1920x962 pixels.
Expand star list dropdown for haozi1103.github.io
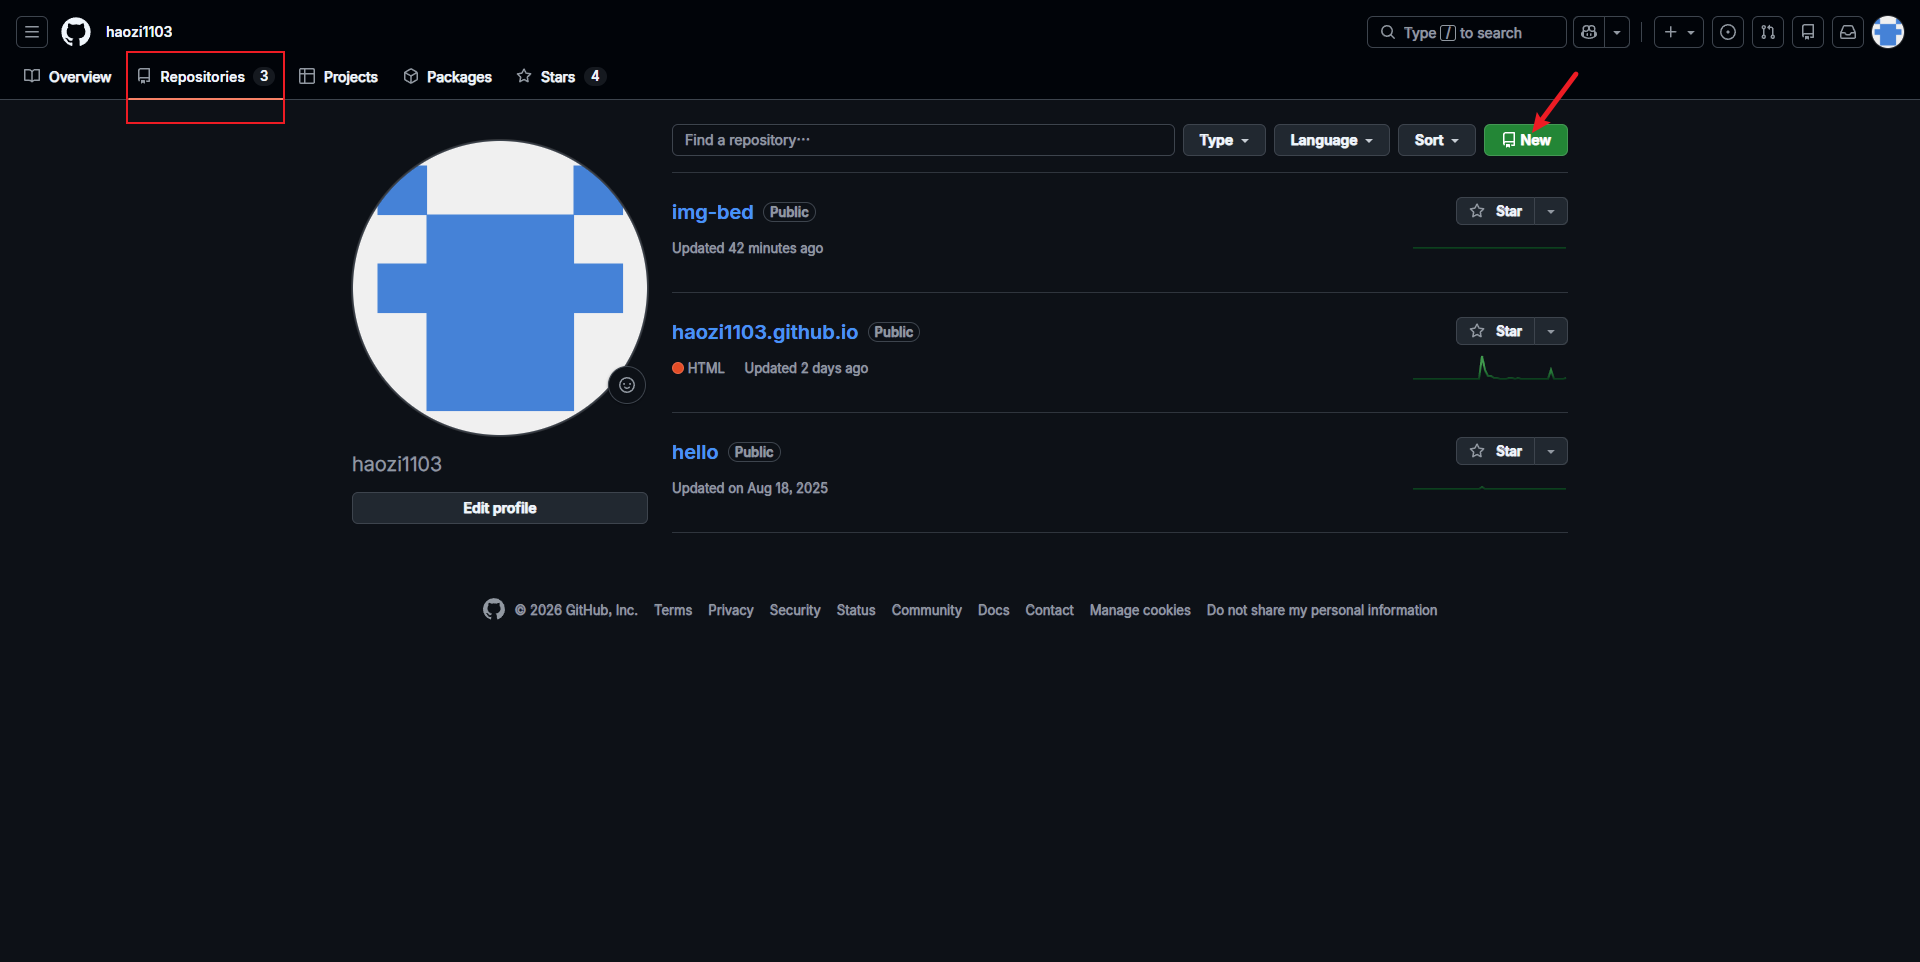pyautogui.click(x=1551, y=331)
